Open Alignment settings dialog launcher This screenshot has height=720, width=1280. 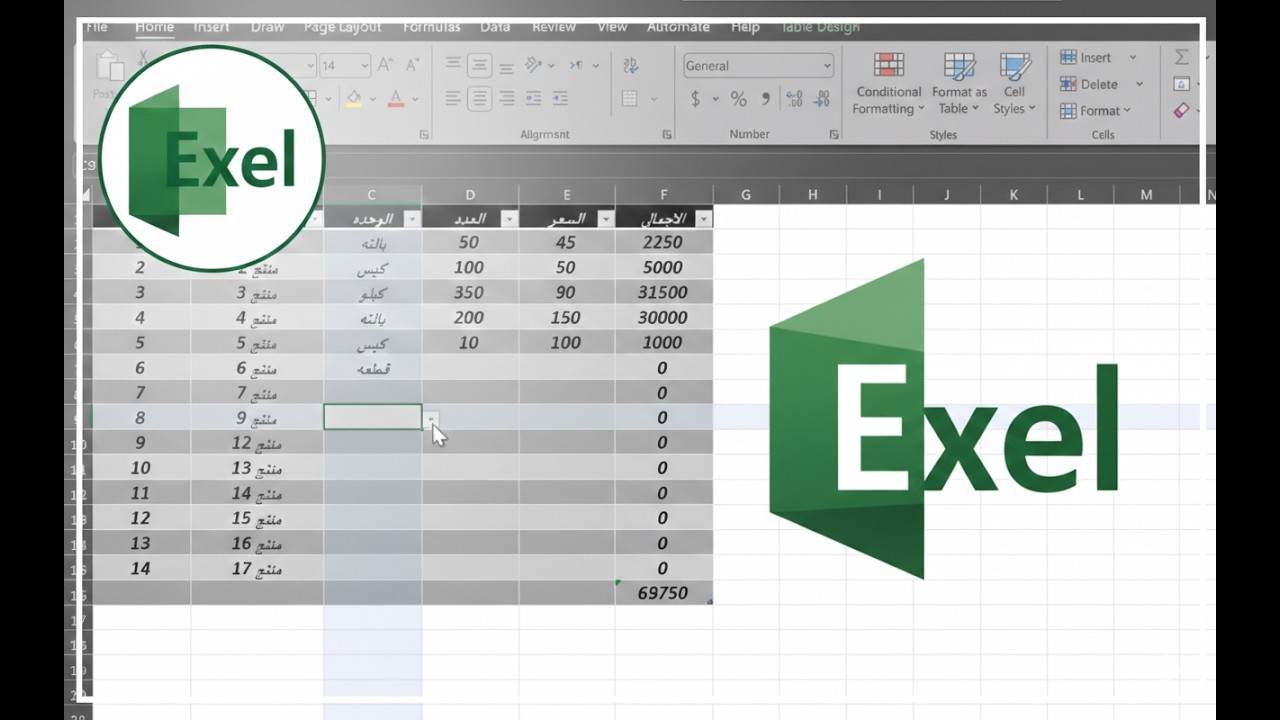tap(667, 134)
